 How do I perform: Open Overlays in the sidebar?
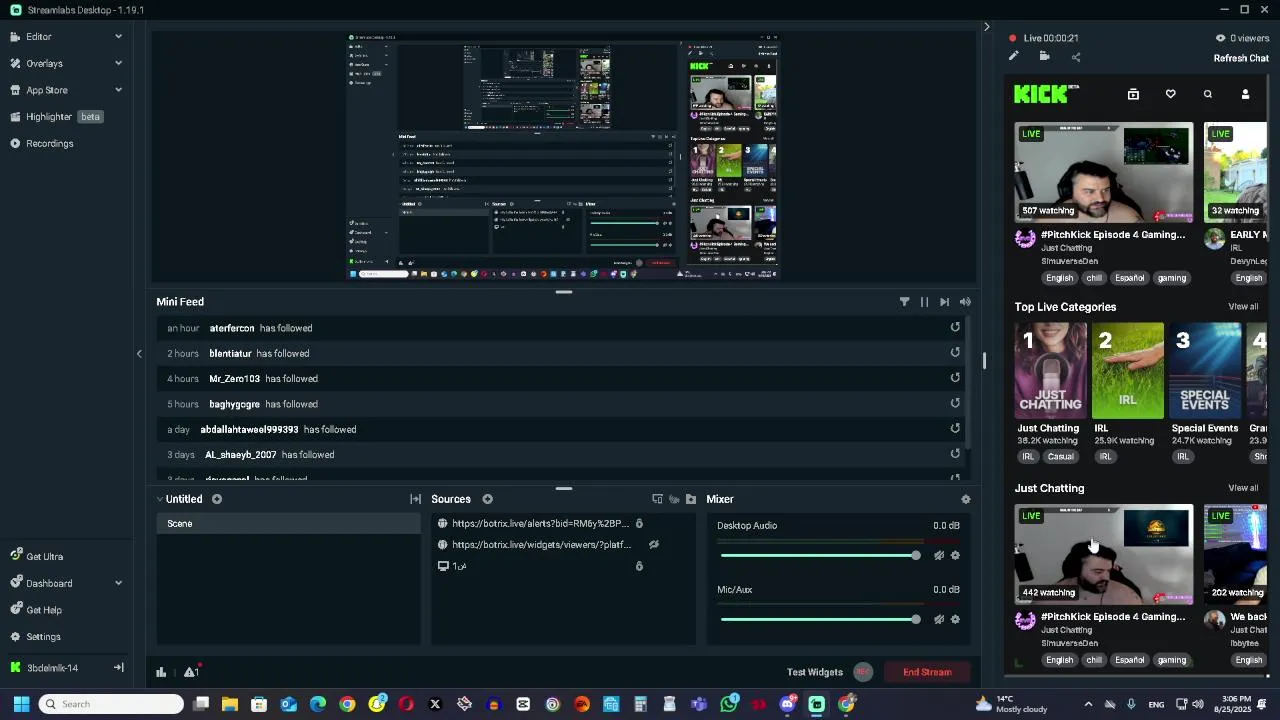point(44,63)
